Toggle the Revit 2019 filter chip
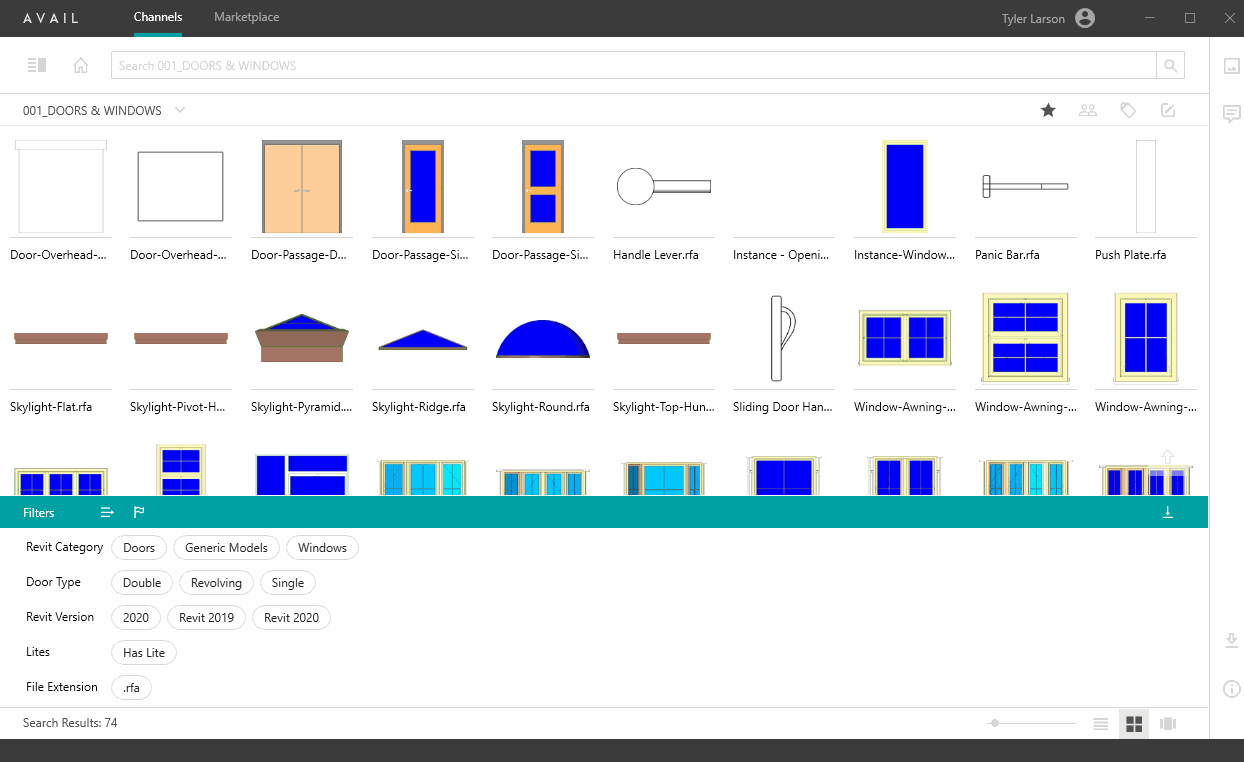Image resolution: width=1244 pixels, height=762 pixels. pos(206,618)
